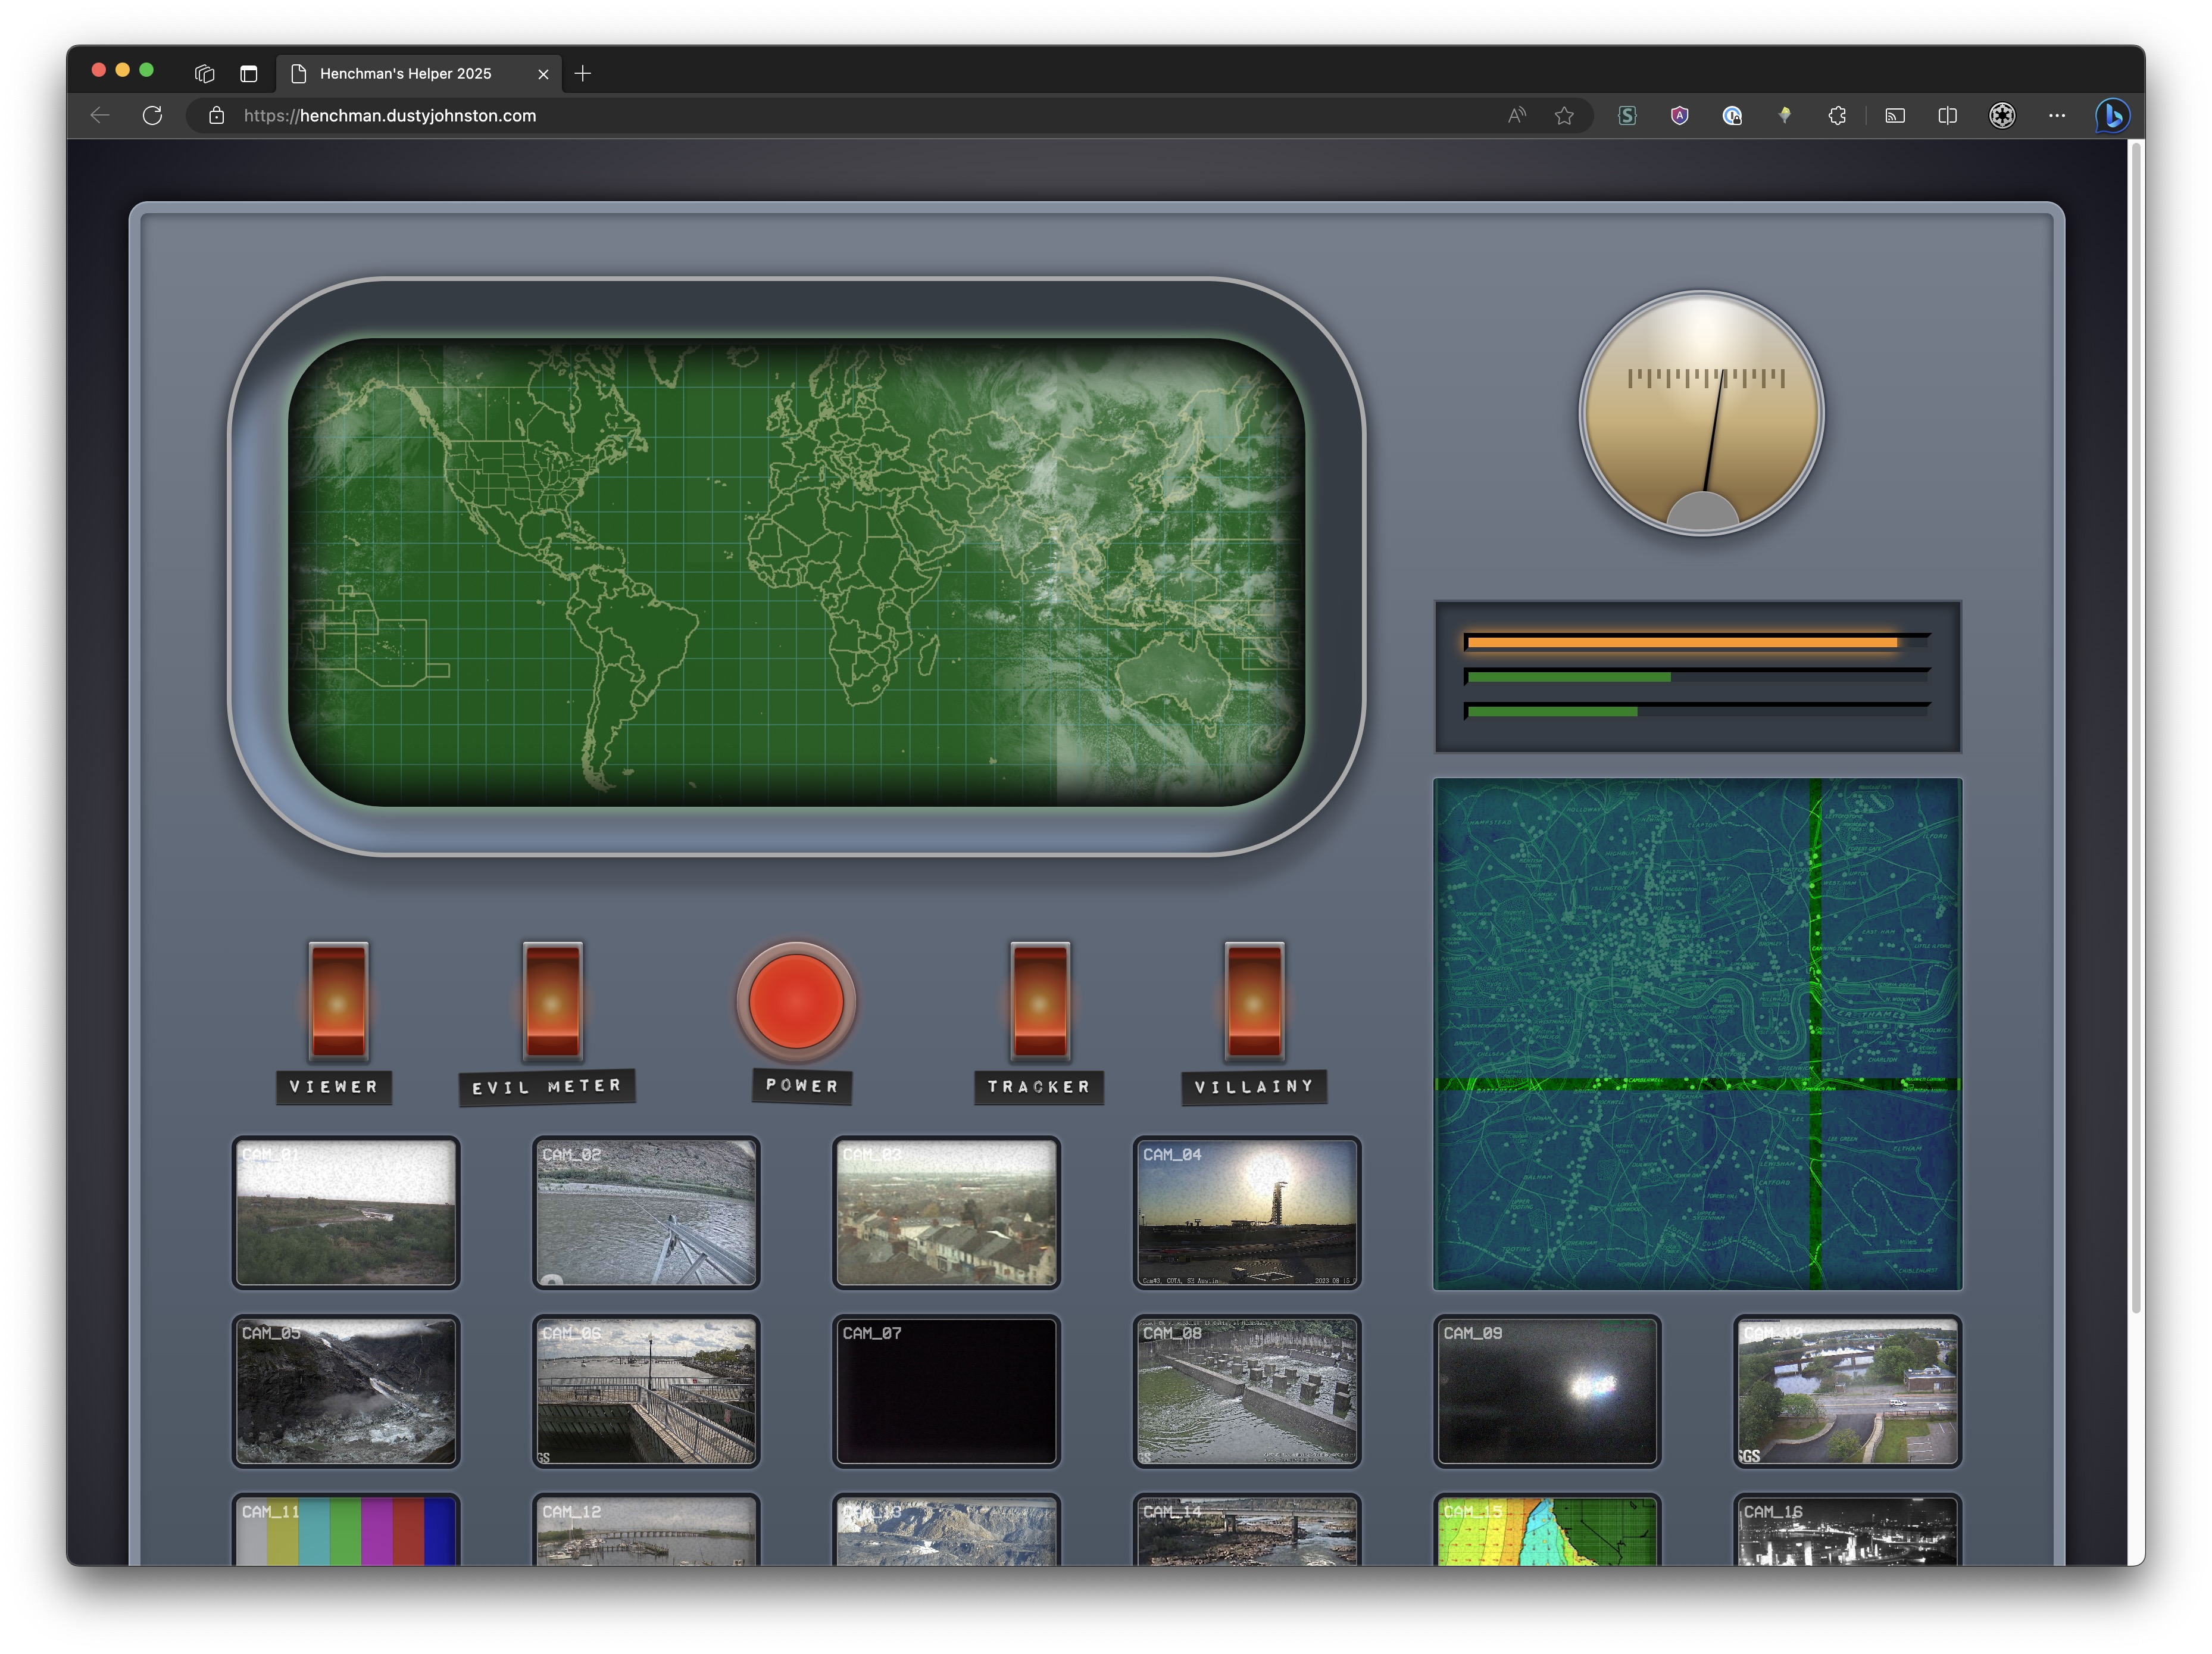Open the green S extension icon
2212x1654 pixels.
point(1628,116)
